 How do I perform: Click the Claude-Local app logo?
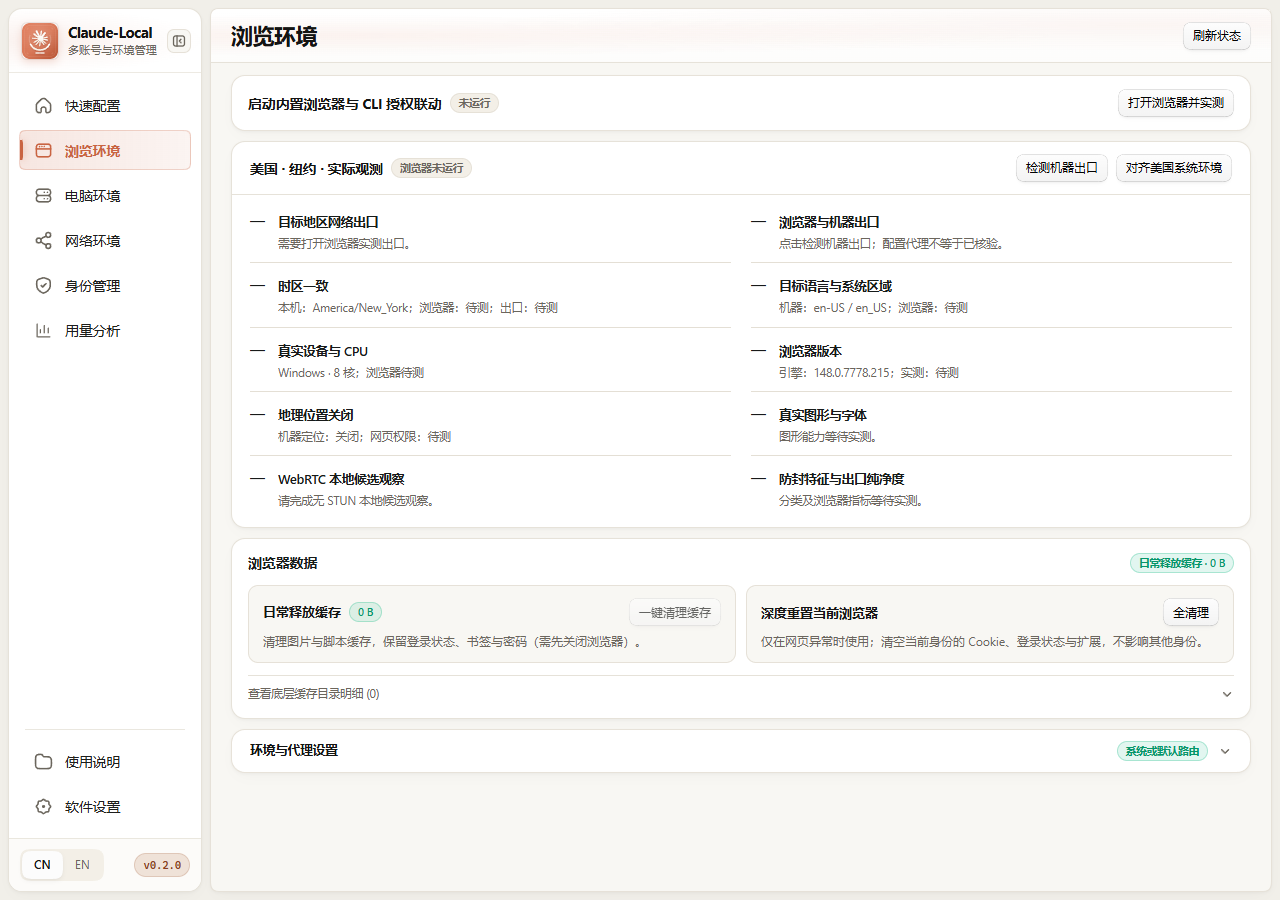click(40, 41)
